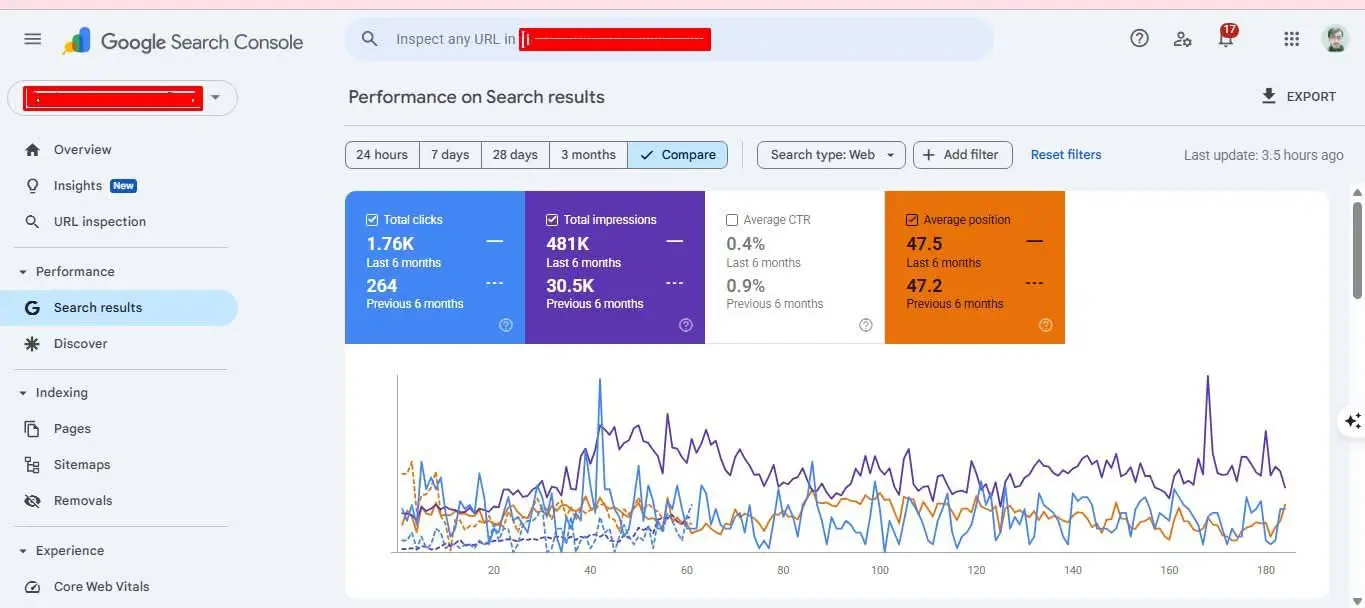
Task: Open the property selector dropdown
Action: (x=215, y=97)
